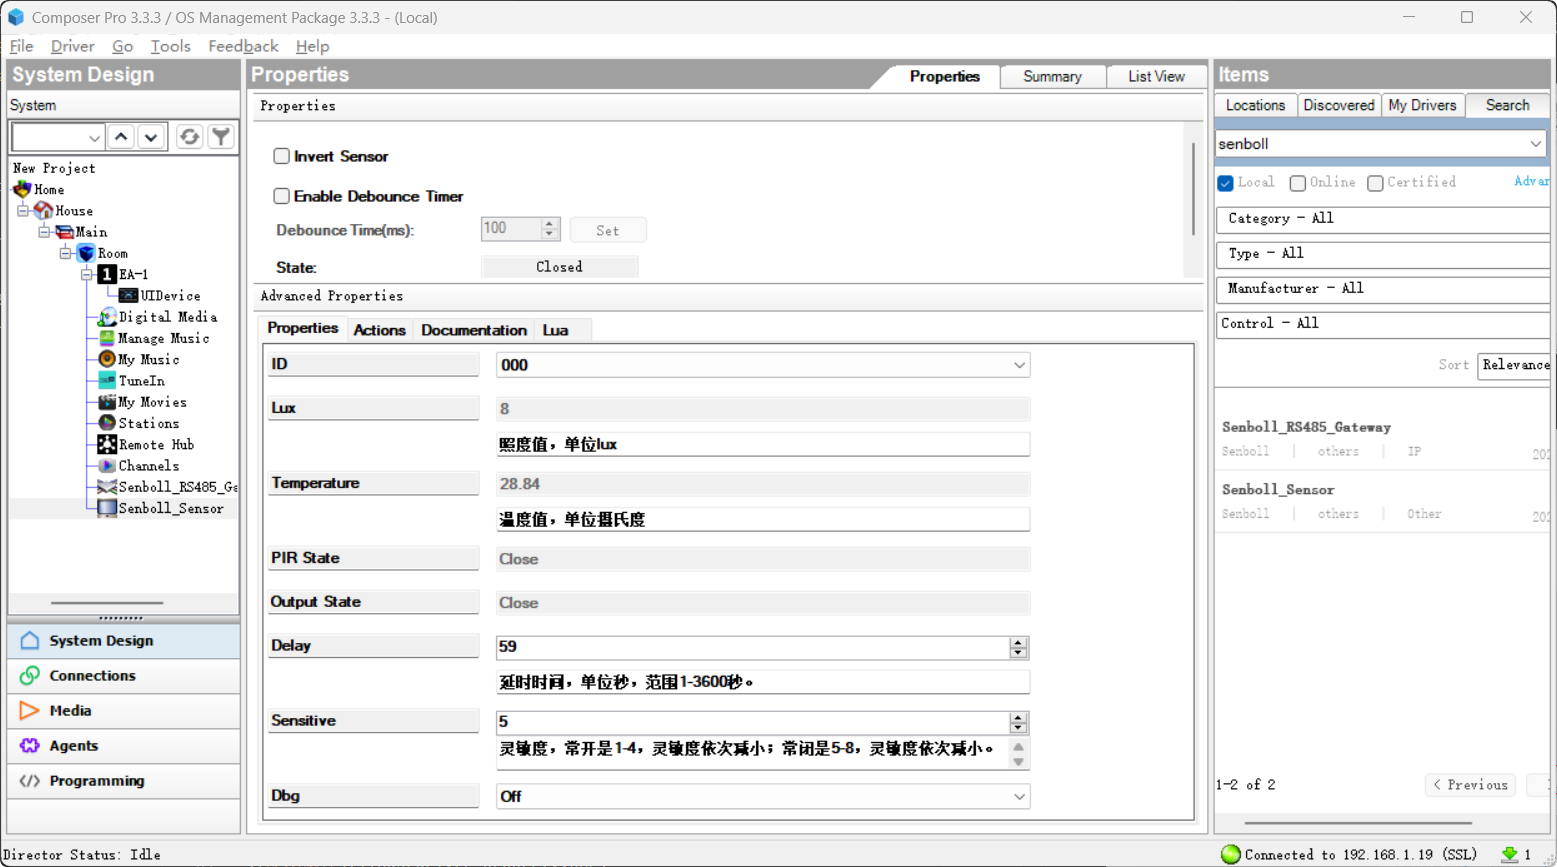1557x867 pixels.
Task: Select the My Music icon
Action: click(x=107, y=359)
